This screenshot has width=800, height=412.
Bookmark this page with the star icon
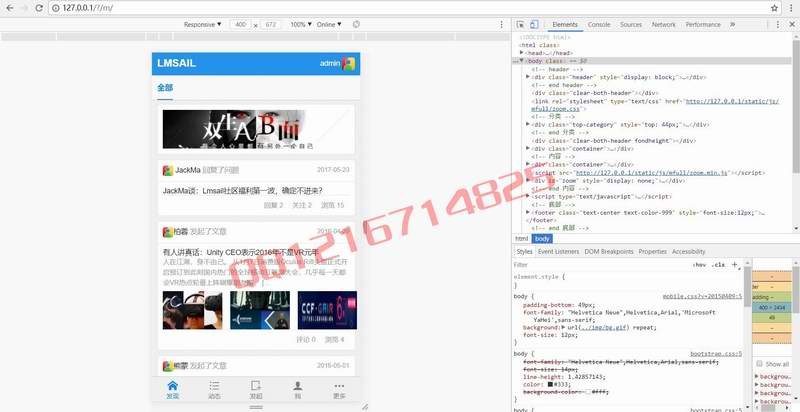coord(774,8)
